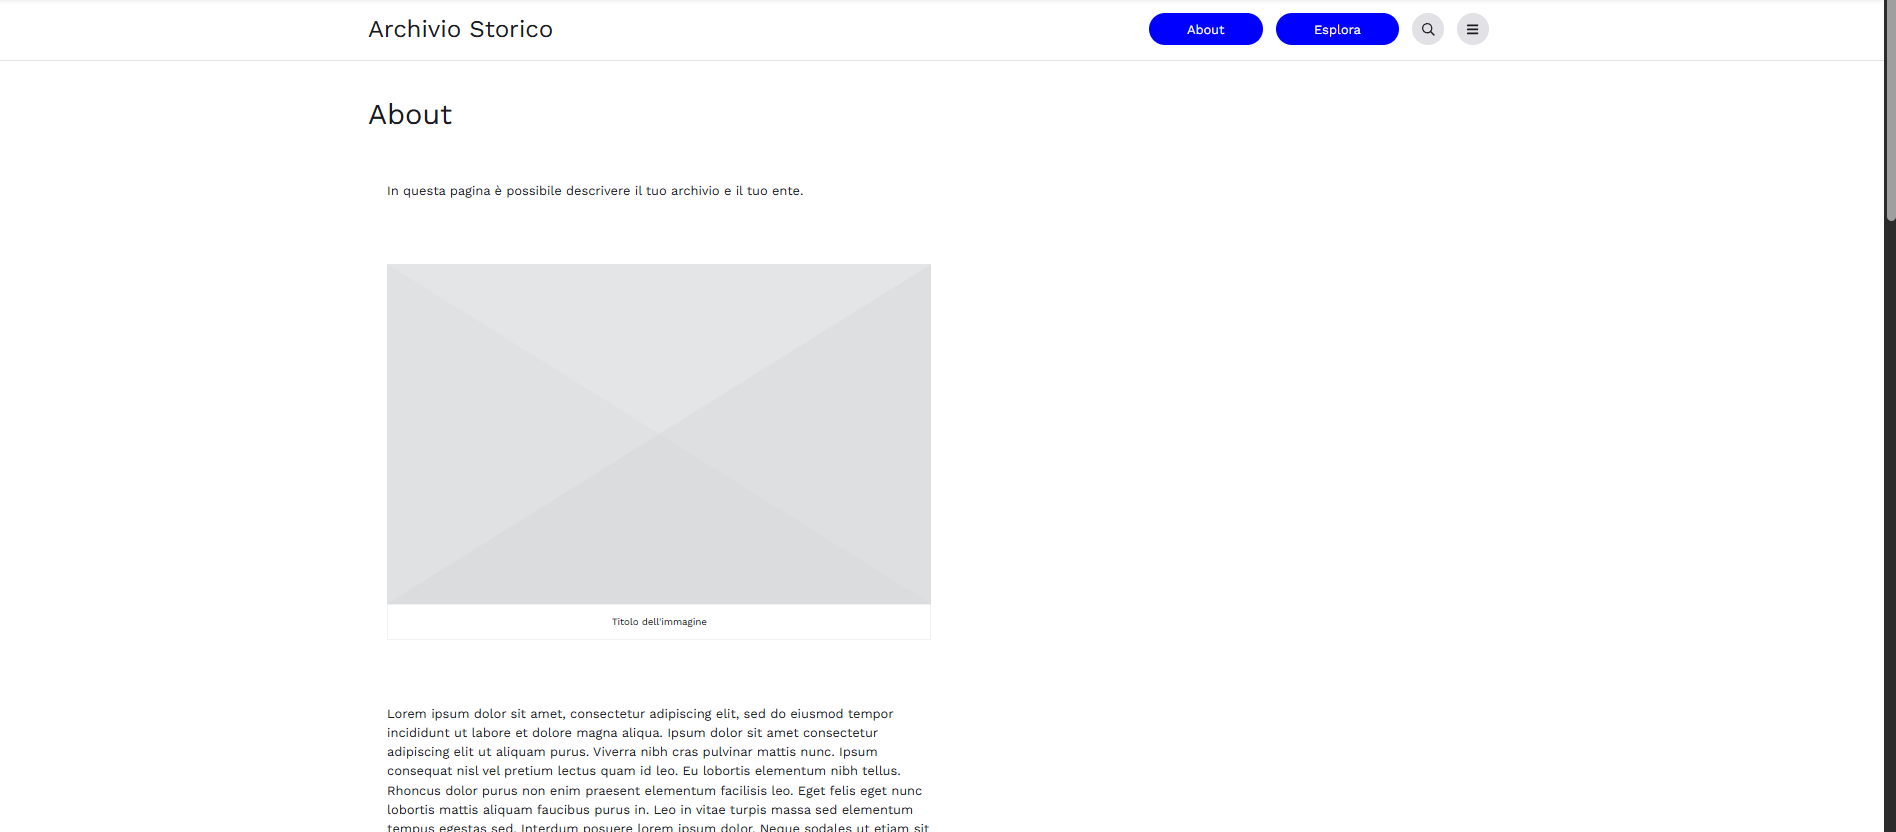The width and height of the screenshot is (1896, 832).
Task: Click the 'Titolo dell'immagine' caption
Action: [x=659, y=622]
